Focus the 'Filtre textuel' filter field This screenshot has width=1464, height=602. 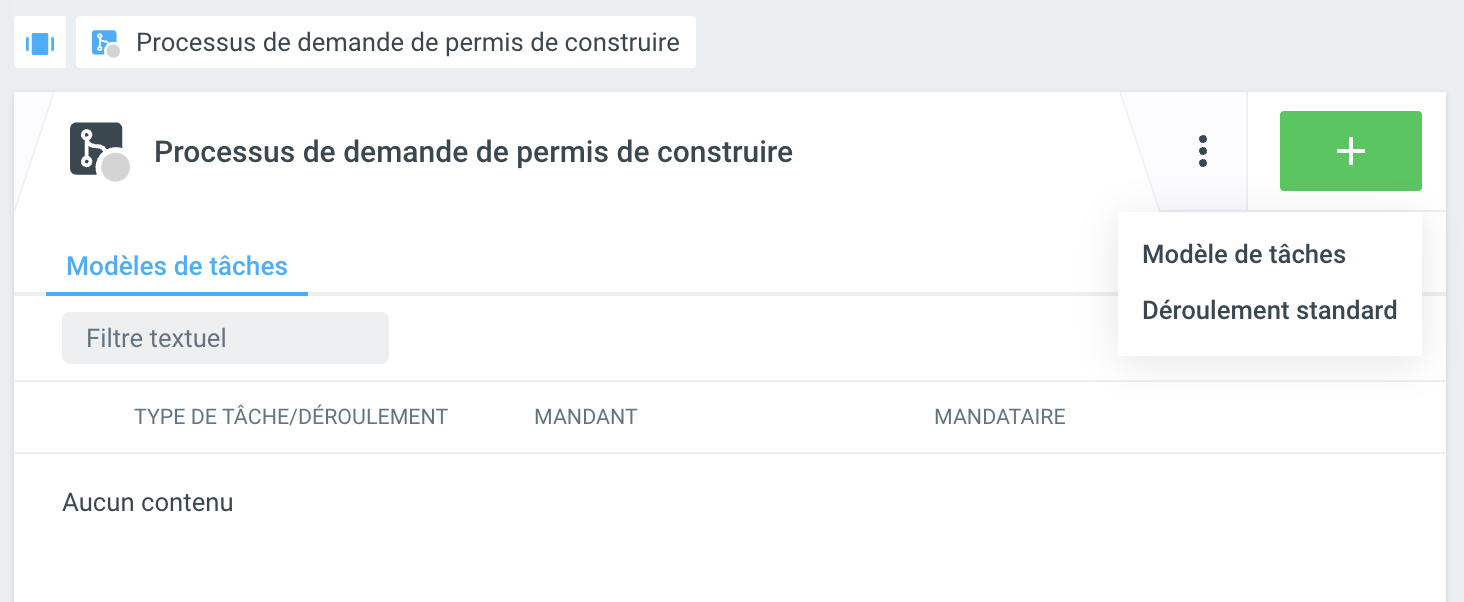pyautogui.click(x=225, y=338)
